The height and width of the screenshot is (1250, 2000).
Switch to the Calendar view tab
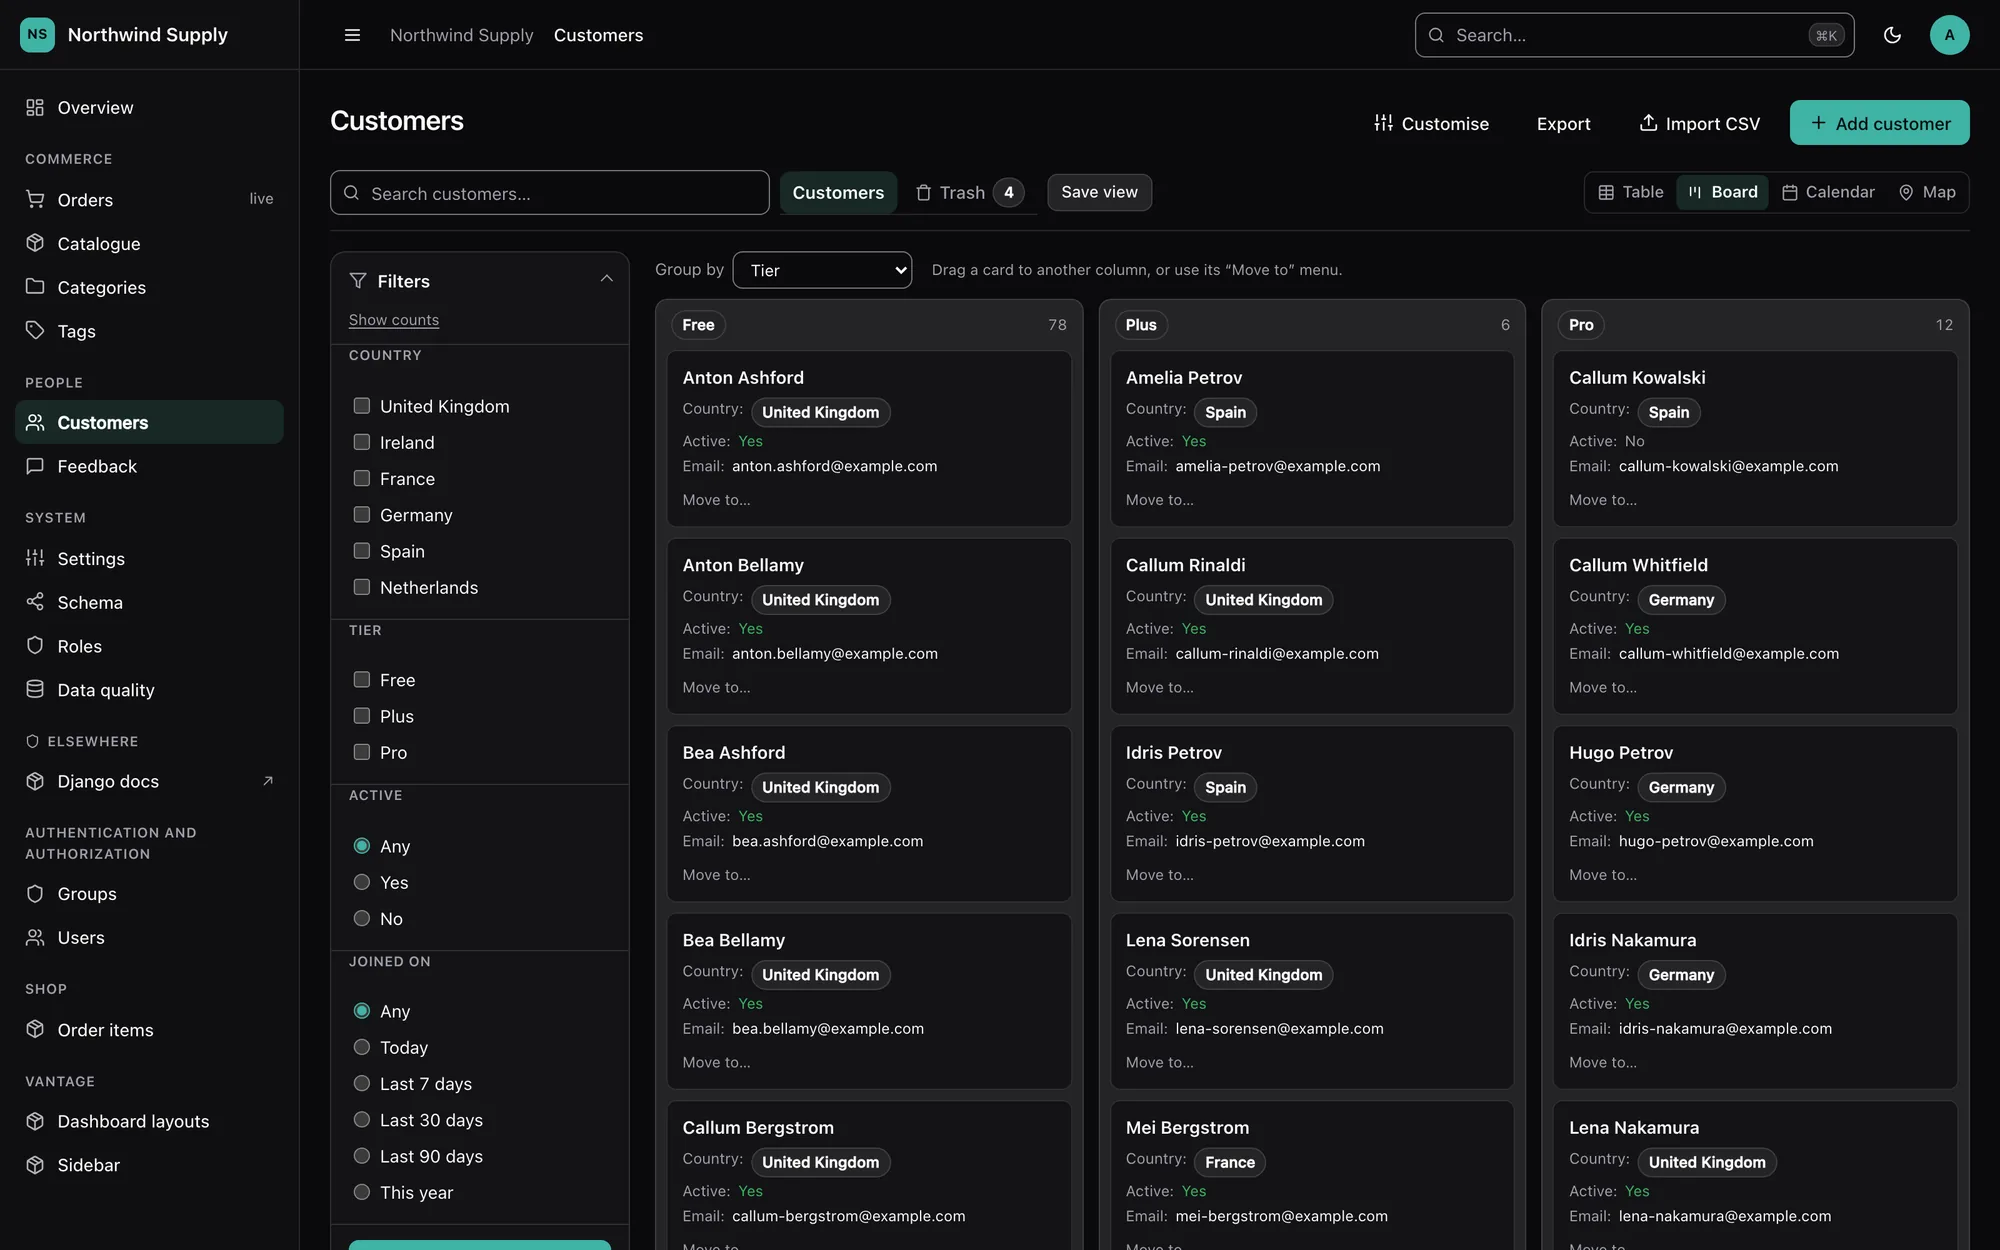pos(1828,192)
